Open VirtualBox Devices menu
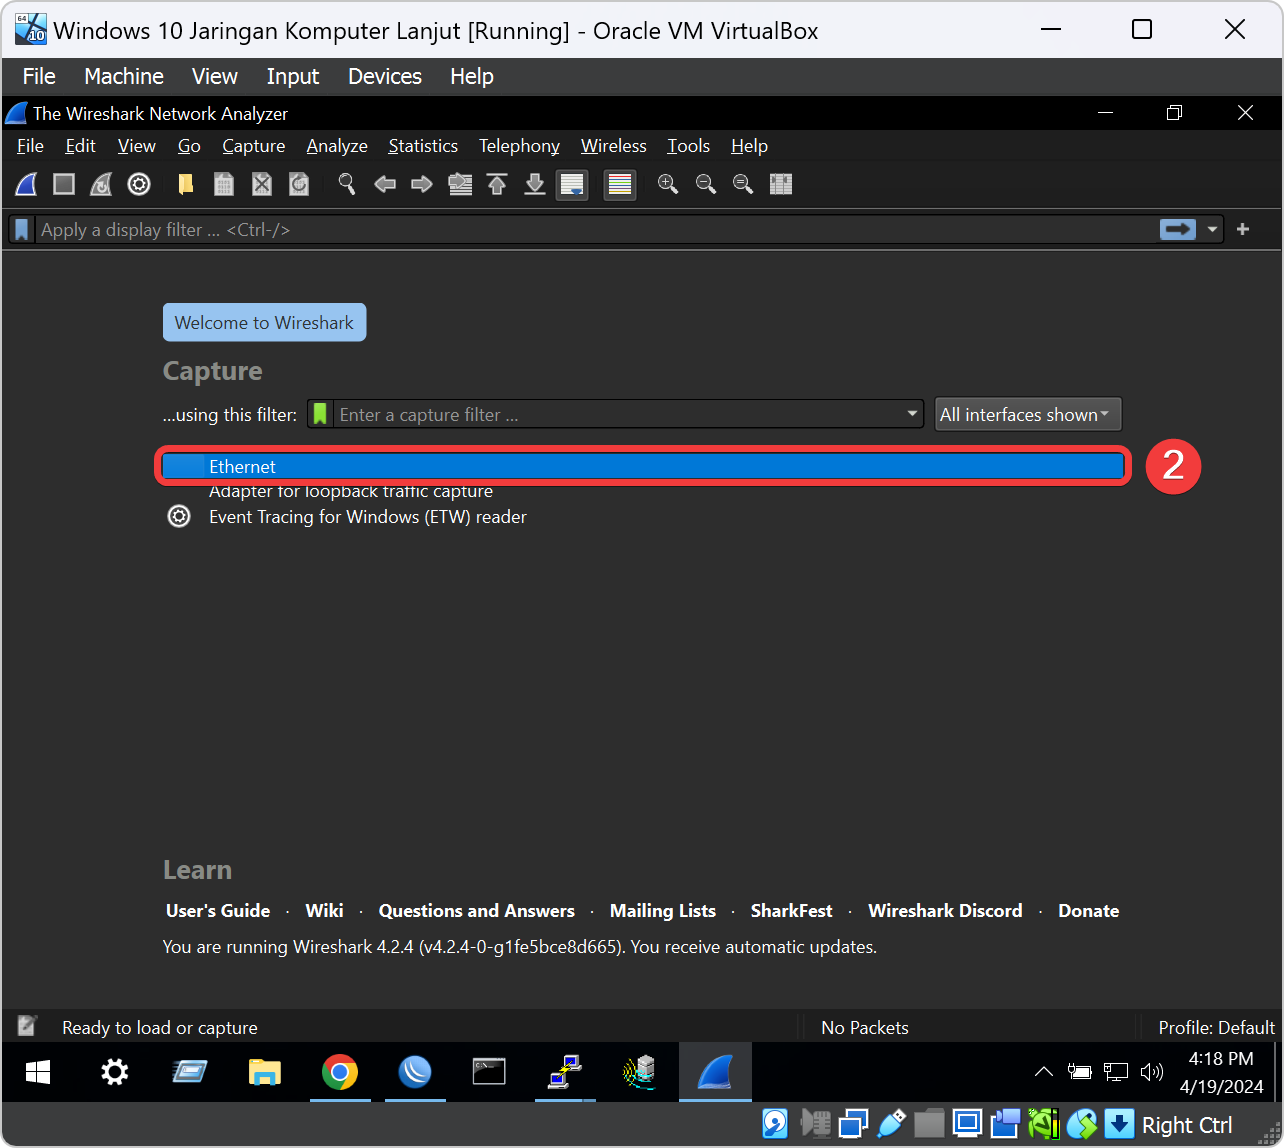 tap(385, 76)
